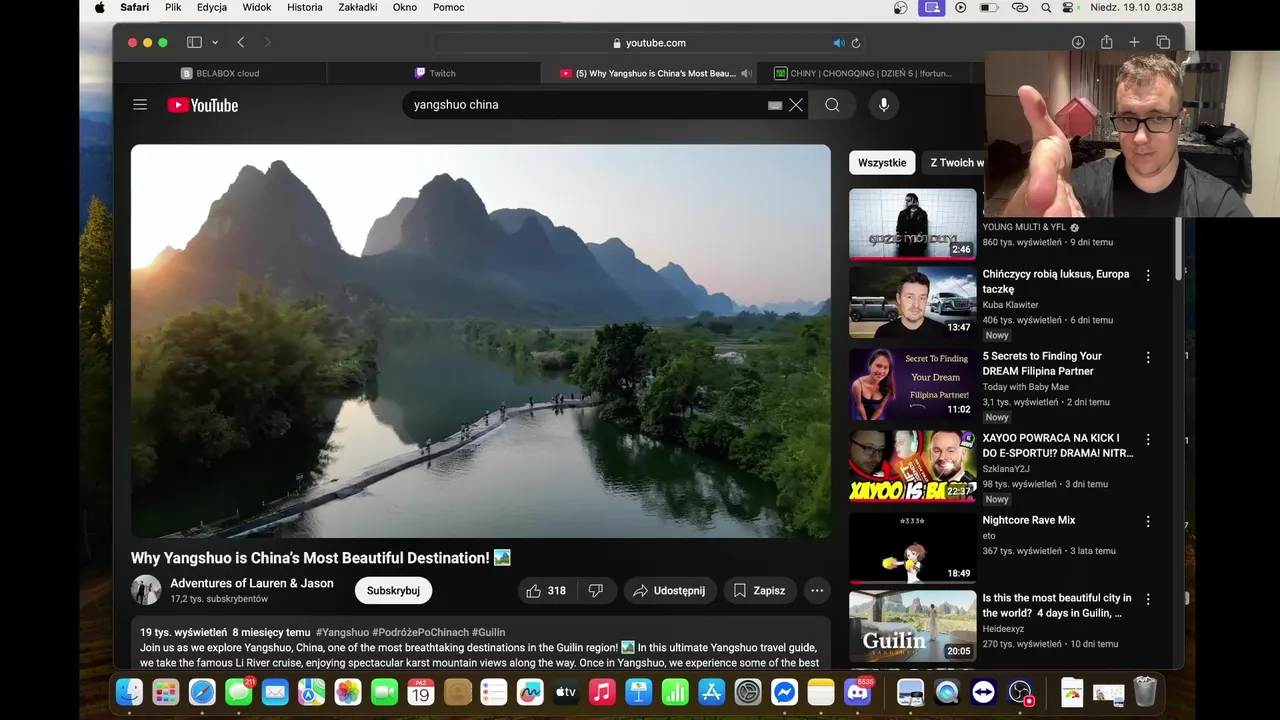Start voice search with the microphone
This screenshot has height=720, width=1280.
883,105
